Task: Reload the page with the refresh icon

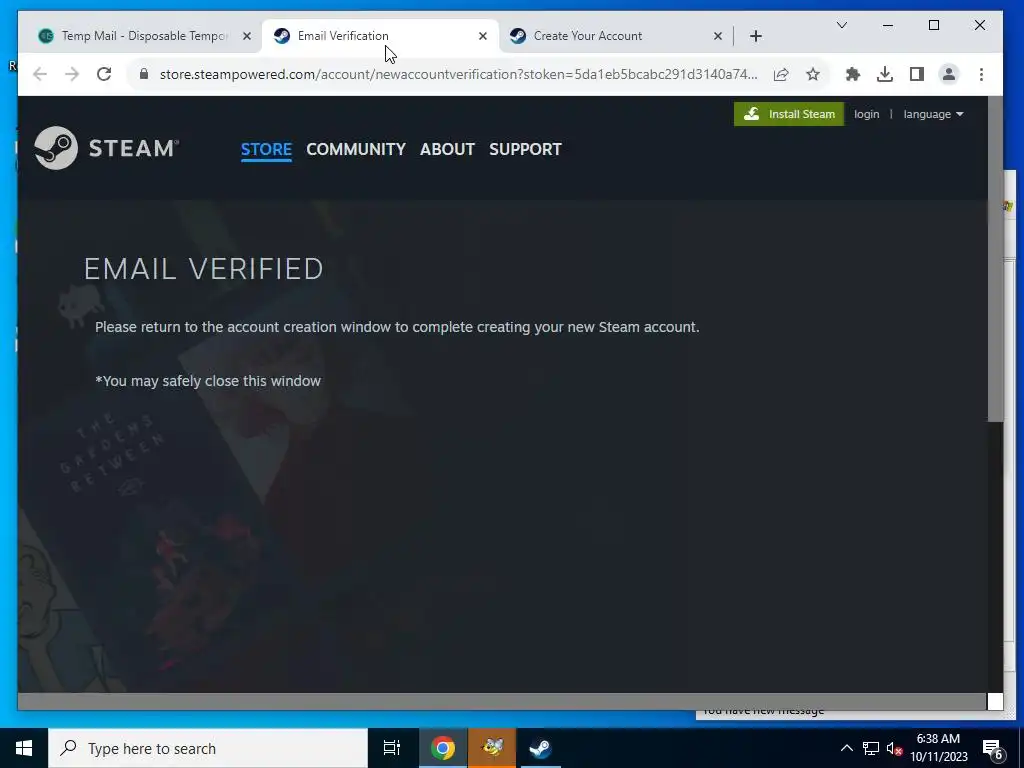Action: coord(104,74)
